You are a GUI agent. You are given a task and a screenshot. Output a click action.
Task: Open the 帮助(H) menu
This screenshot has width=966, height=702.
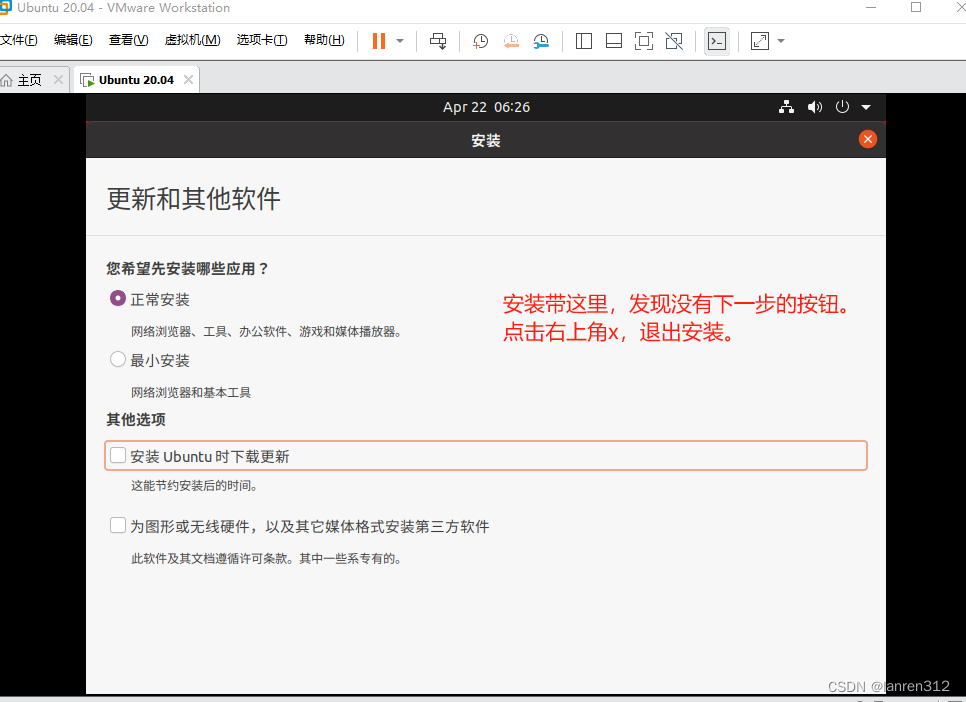coord(324,40)
